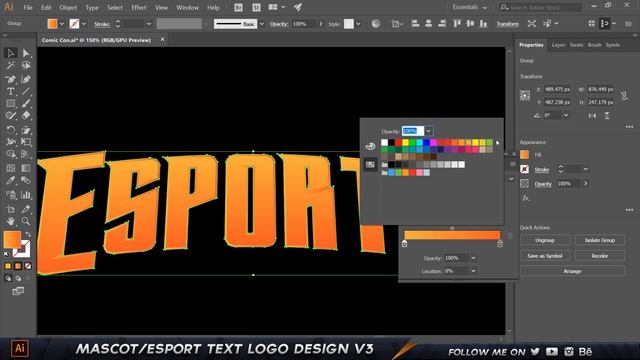The image size is (640, 360).
Task: Pick the Gradient tool
Action: (26, 168)
